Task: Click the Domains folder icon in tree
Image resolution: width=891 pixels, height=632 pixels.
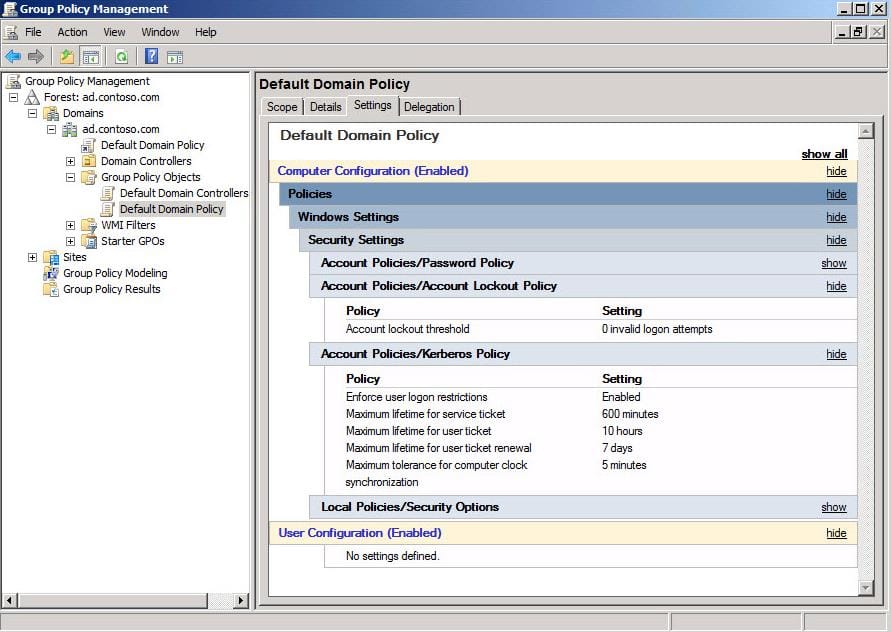Action: (x=52, y=113)
